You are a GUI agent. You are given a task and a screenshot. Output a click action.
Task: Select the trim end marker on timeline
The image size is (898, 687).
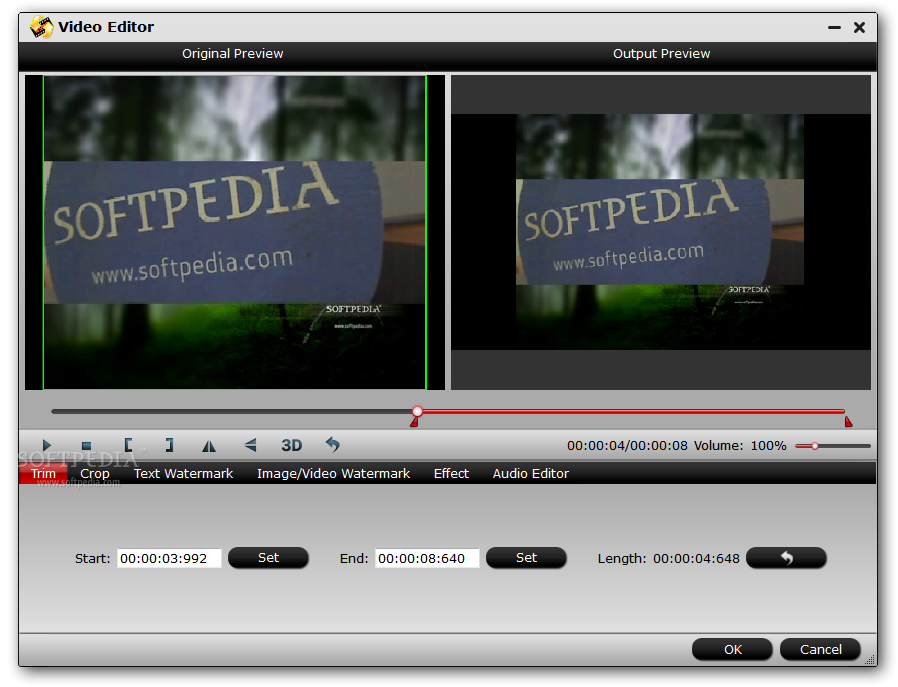point(848,422)
